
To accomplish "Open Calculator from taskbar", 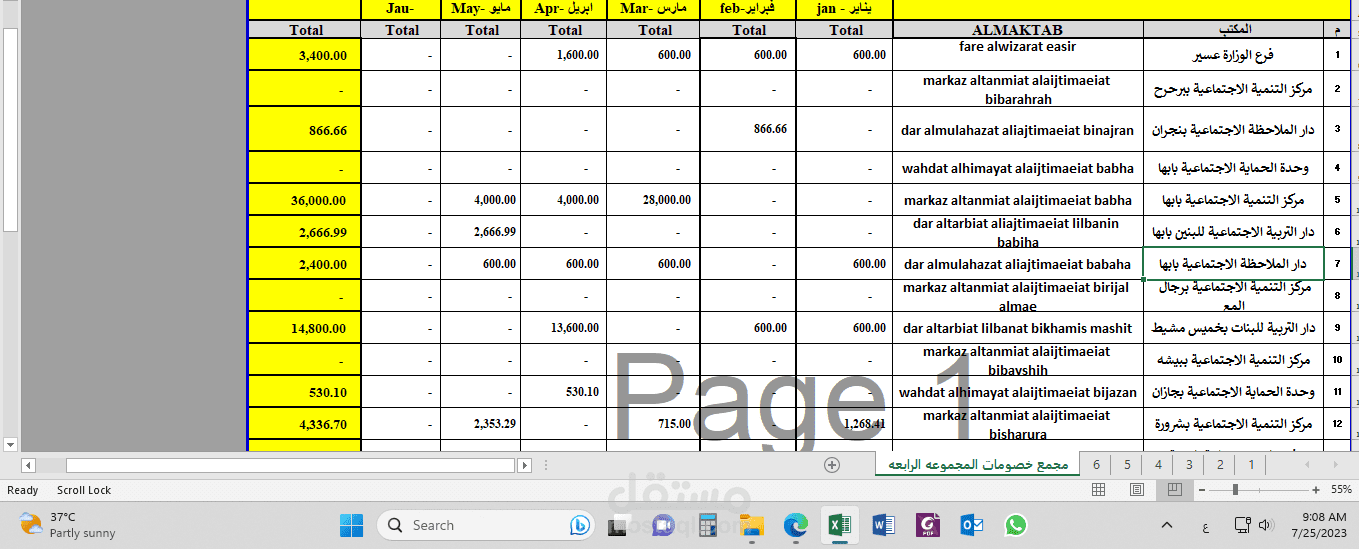I will pos(708,525).
